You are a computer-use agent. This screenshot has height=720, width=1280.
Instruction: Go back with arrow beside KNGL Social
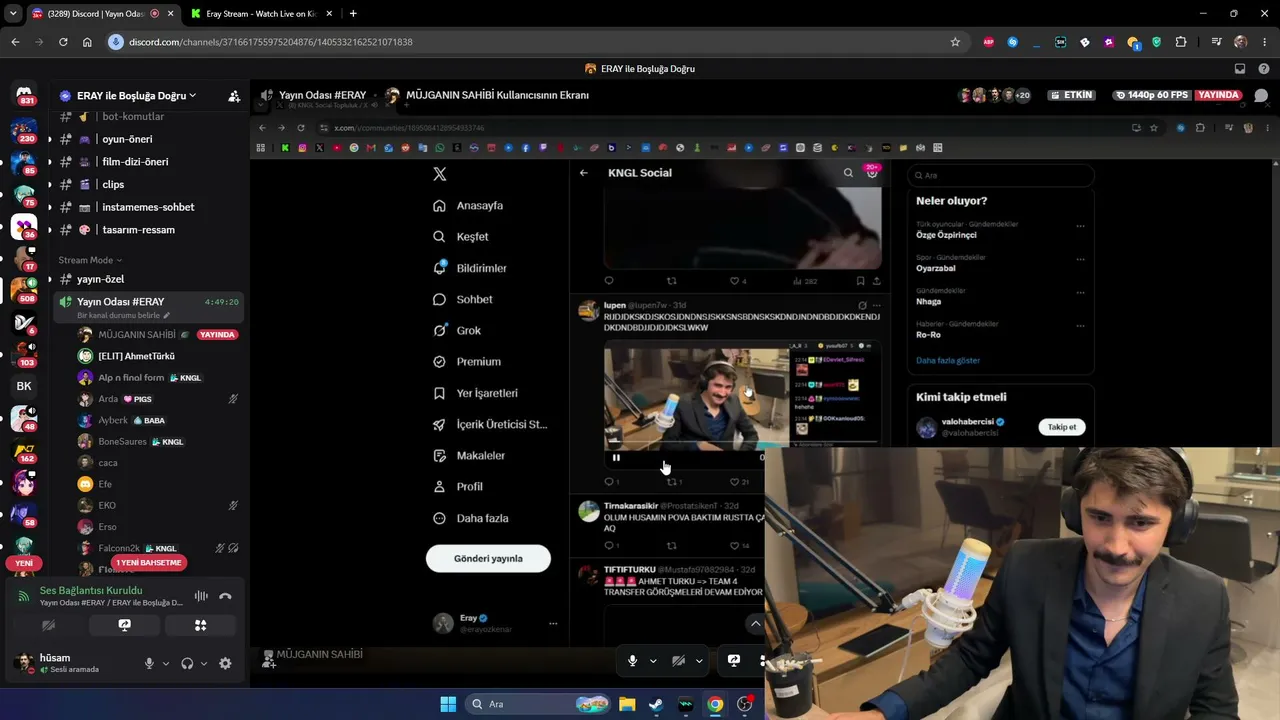[x=584, y=173]
